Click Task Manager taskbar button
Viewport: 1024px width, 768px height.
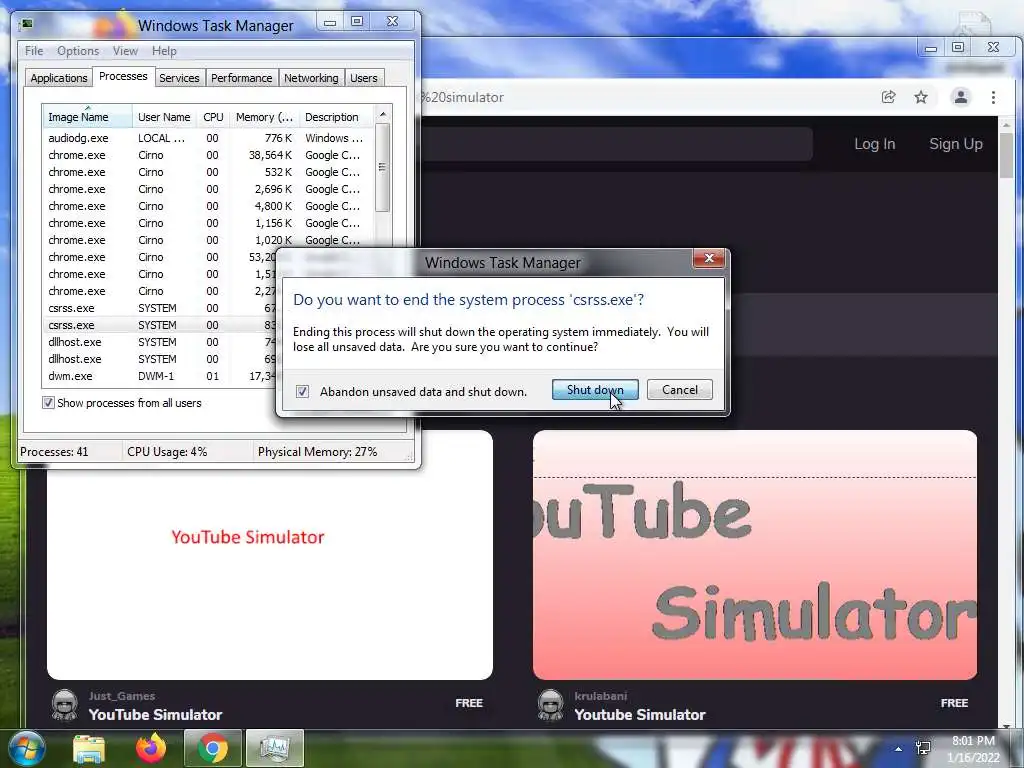coord(274,748)
